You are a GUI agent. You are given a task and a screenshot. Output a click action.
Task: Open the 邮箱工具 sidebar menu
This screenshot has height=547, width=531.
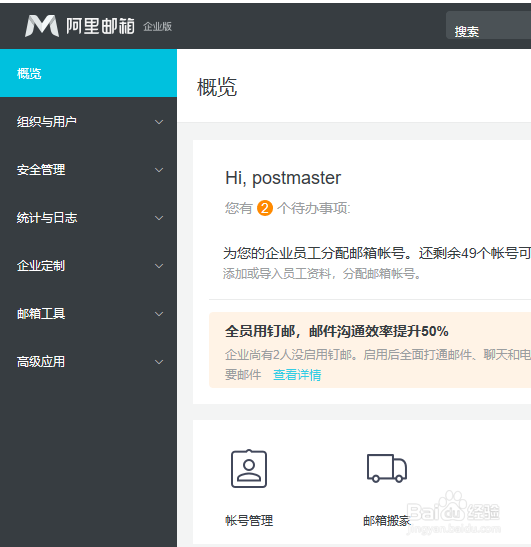pos(88,314)
